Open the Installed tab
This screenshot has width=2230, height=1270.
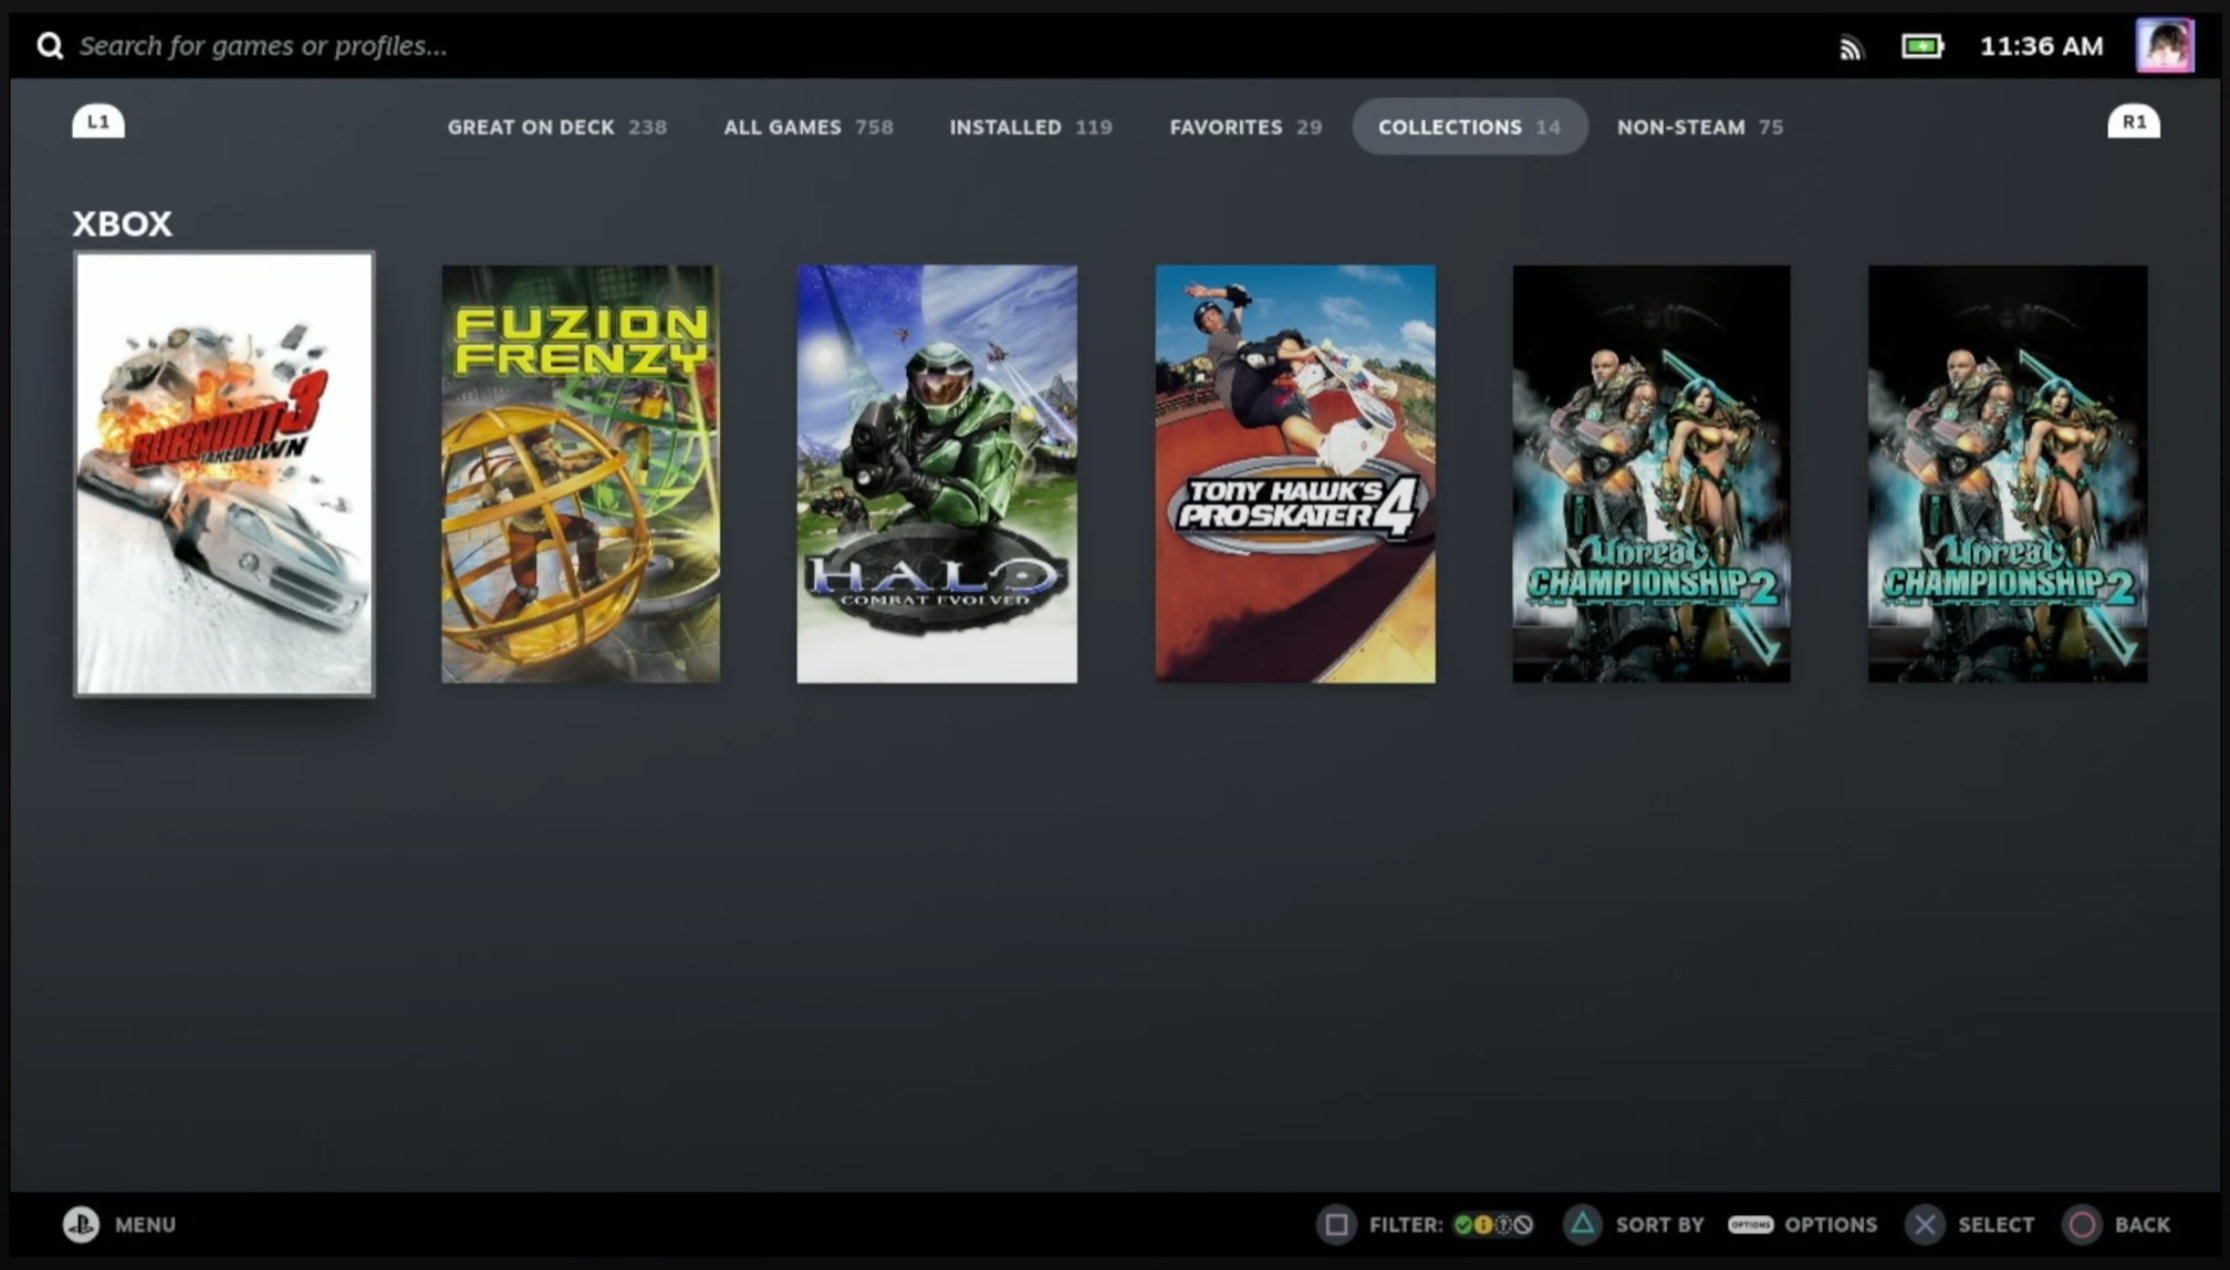coord(1030,127)
